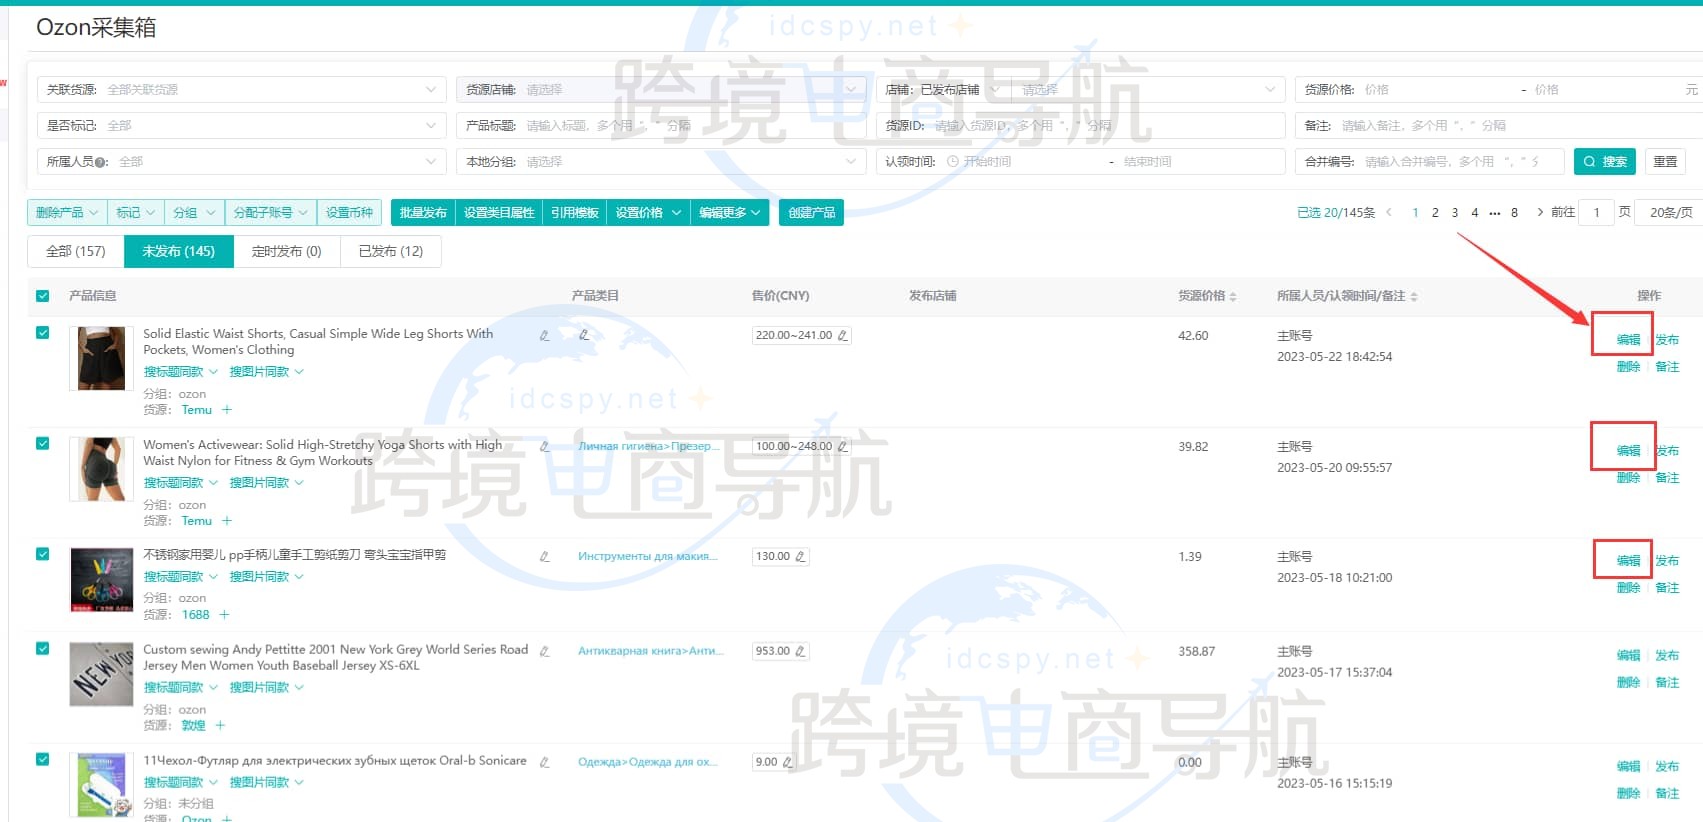This screenshot has height=822, width=1703.
Task: Edit price pencil icon in 953.00 field
Action: point(800,651)
